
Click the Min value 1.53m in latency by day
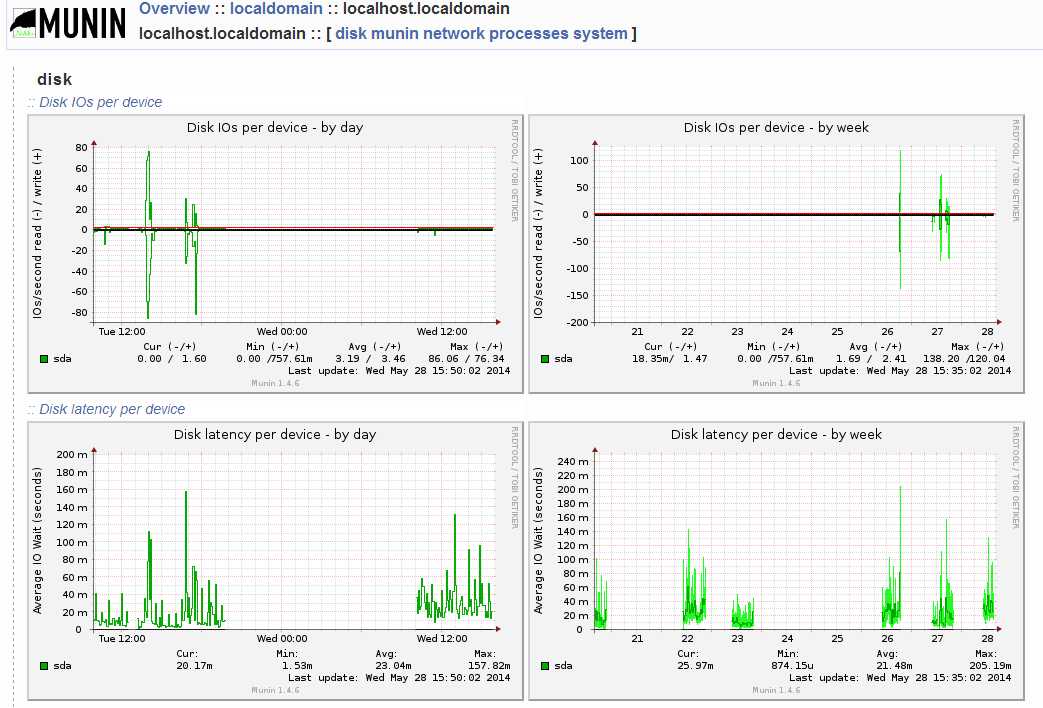click(297, 665)
